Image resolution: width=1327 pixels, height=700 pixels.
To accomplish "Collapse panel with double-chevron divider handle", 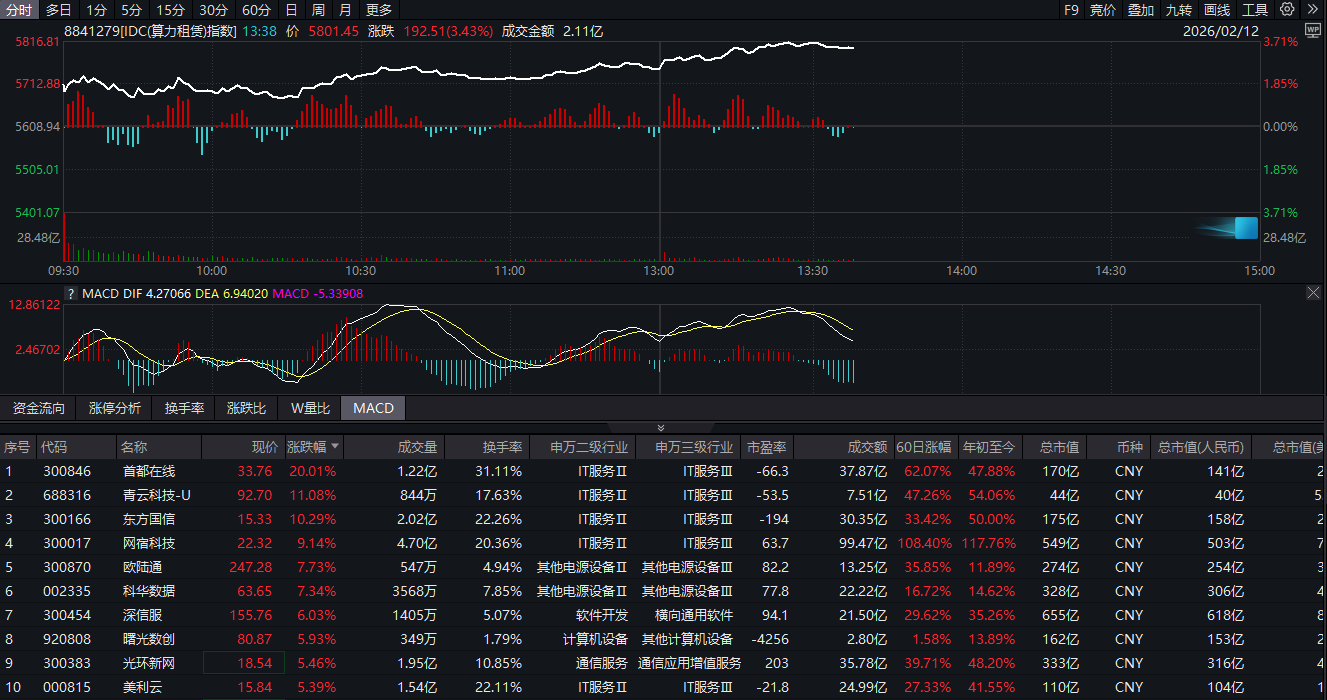I will click(x=660, y=427).
